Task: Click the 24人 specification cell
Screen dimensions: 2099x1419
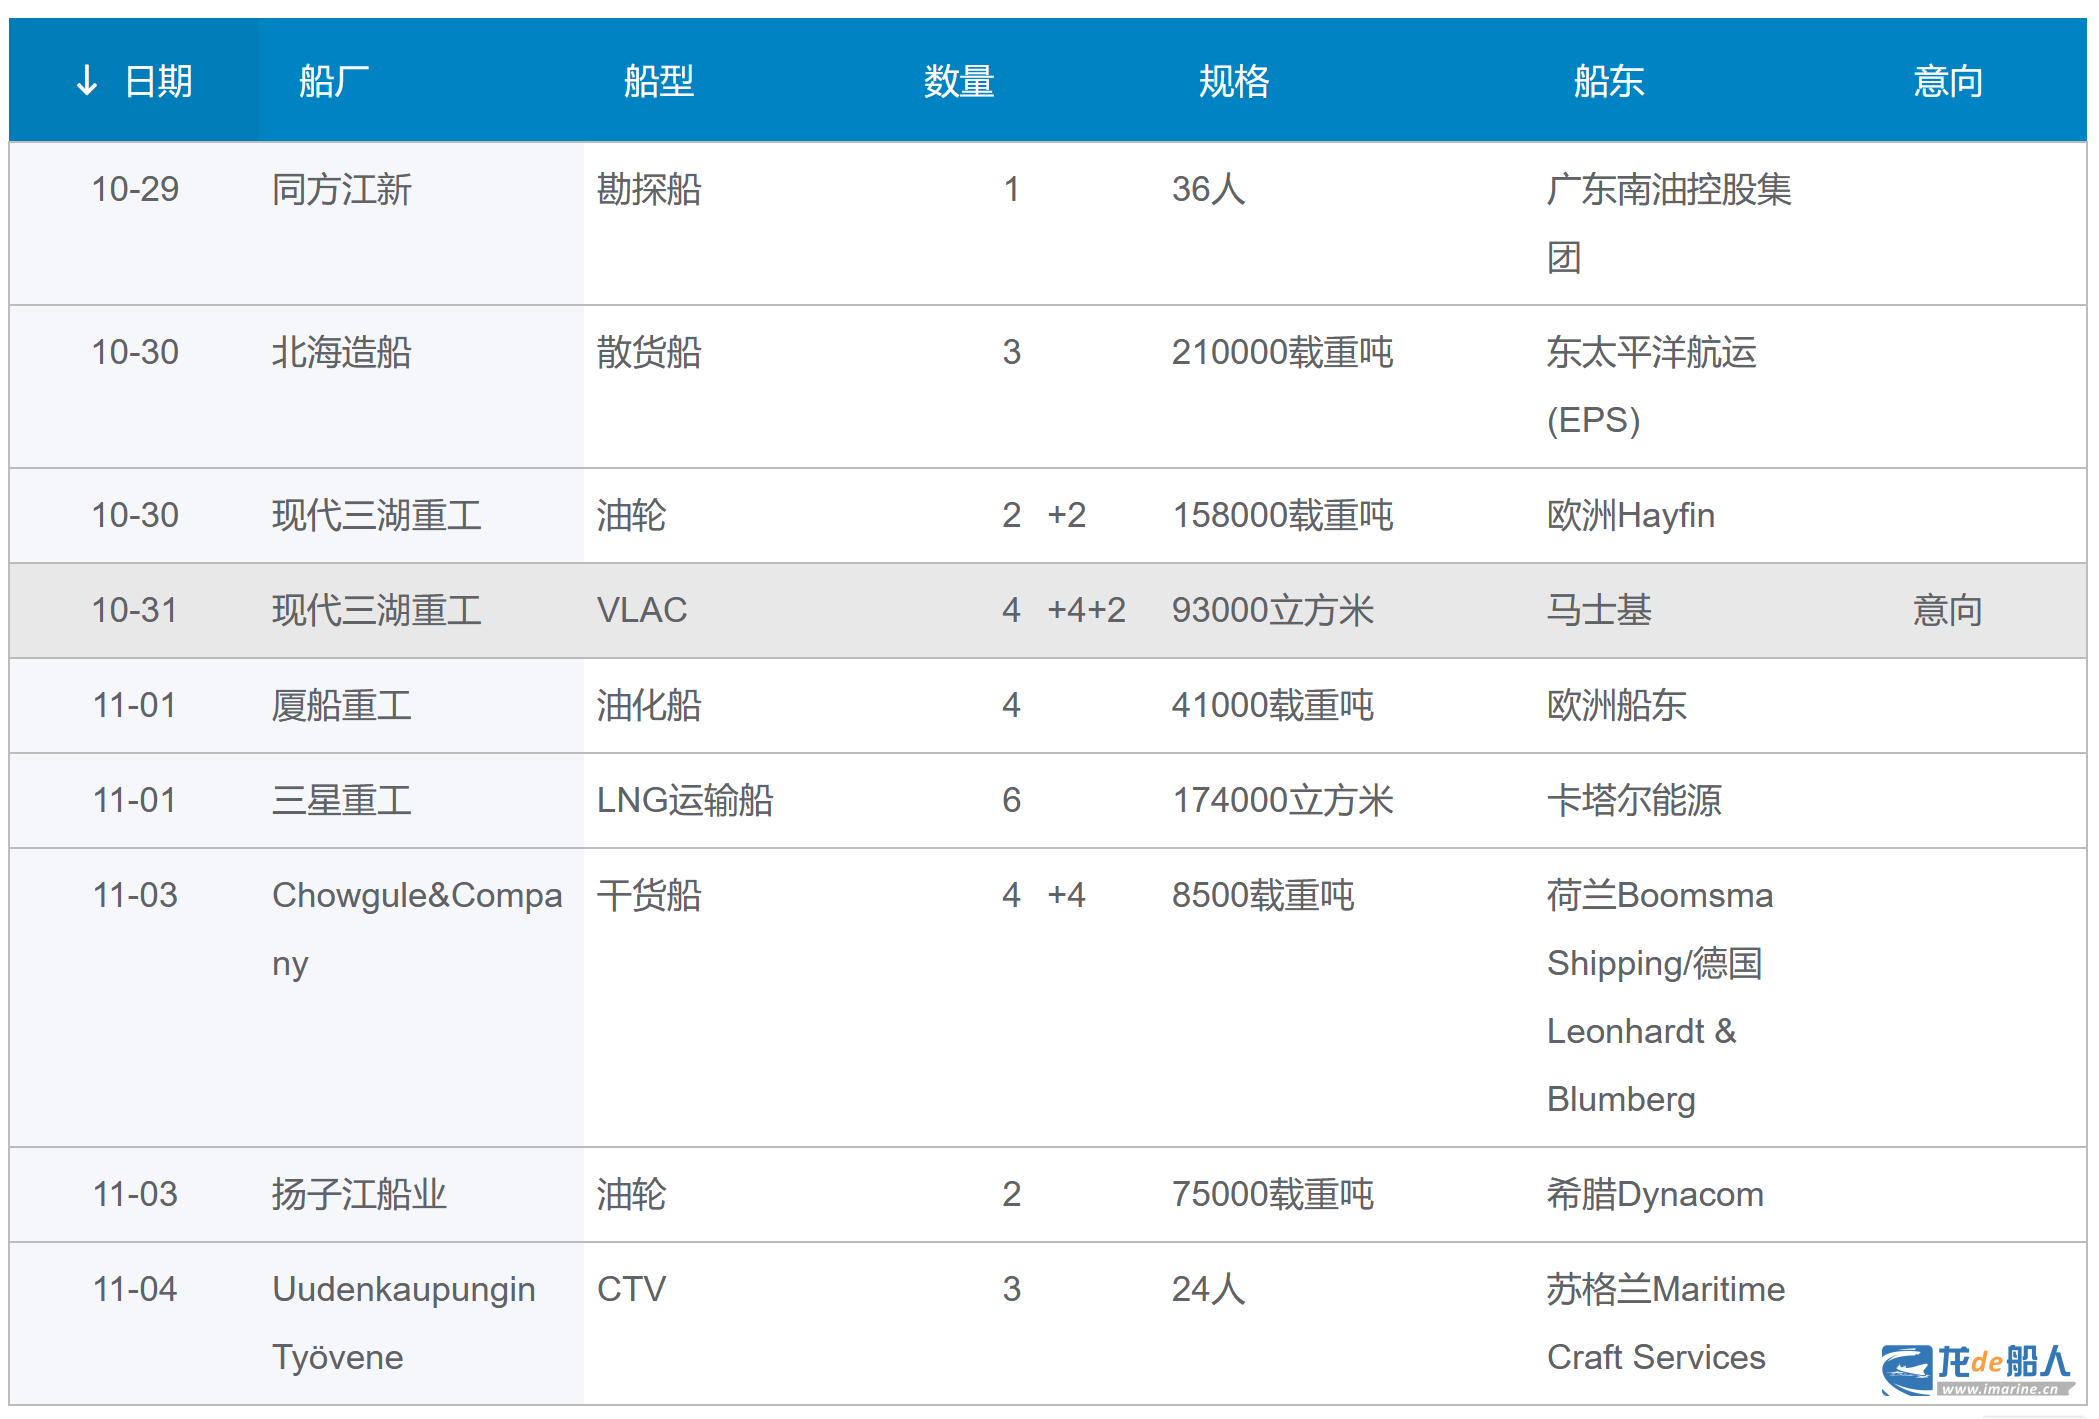Action: (1208, 1289)
